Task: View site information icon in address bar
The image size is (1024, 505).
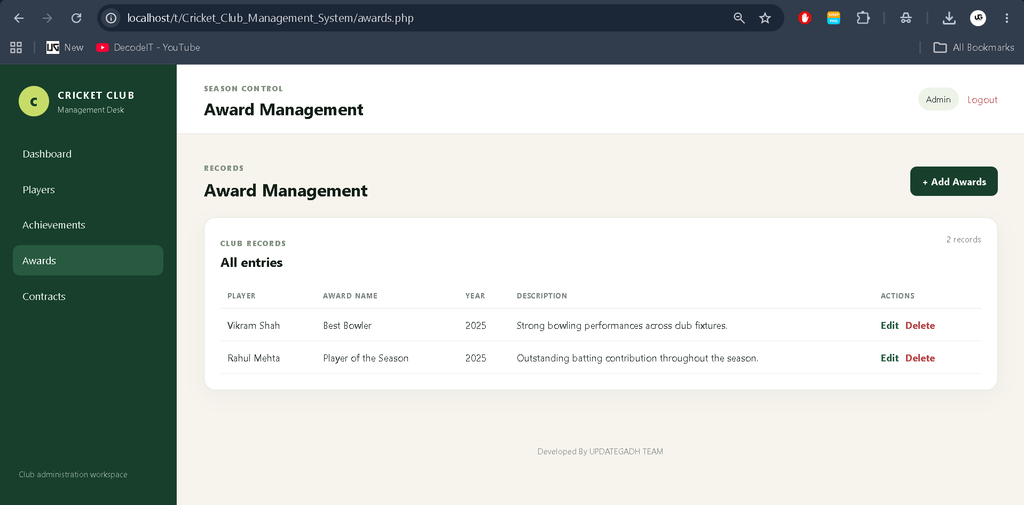Action: coord(111,18)
